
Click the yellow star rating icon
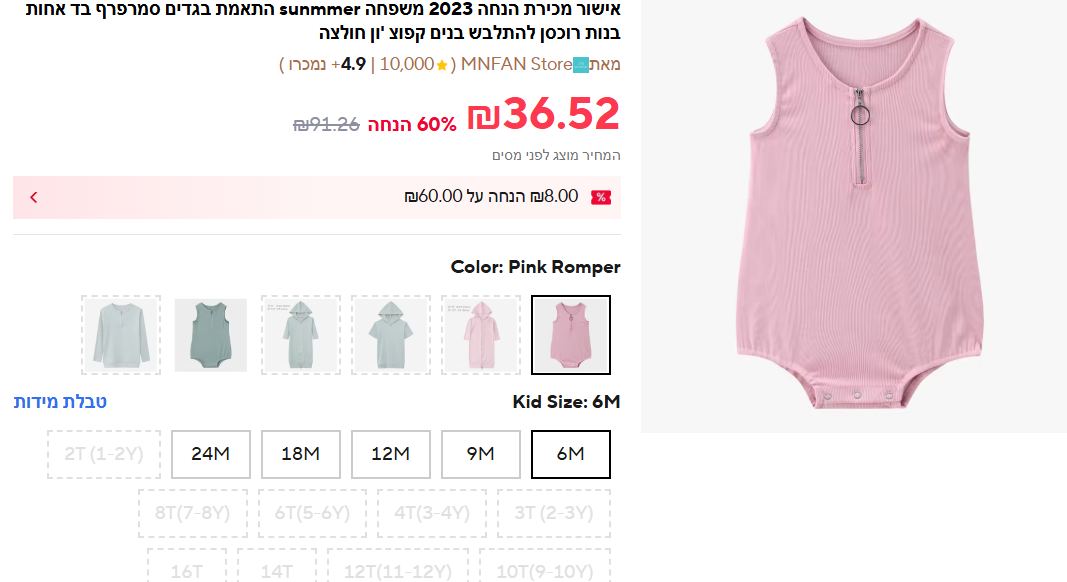click(x=442, y=66)
